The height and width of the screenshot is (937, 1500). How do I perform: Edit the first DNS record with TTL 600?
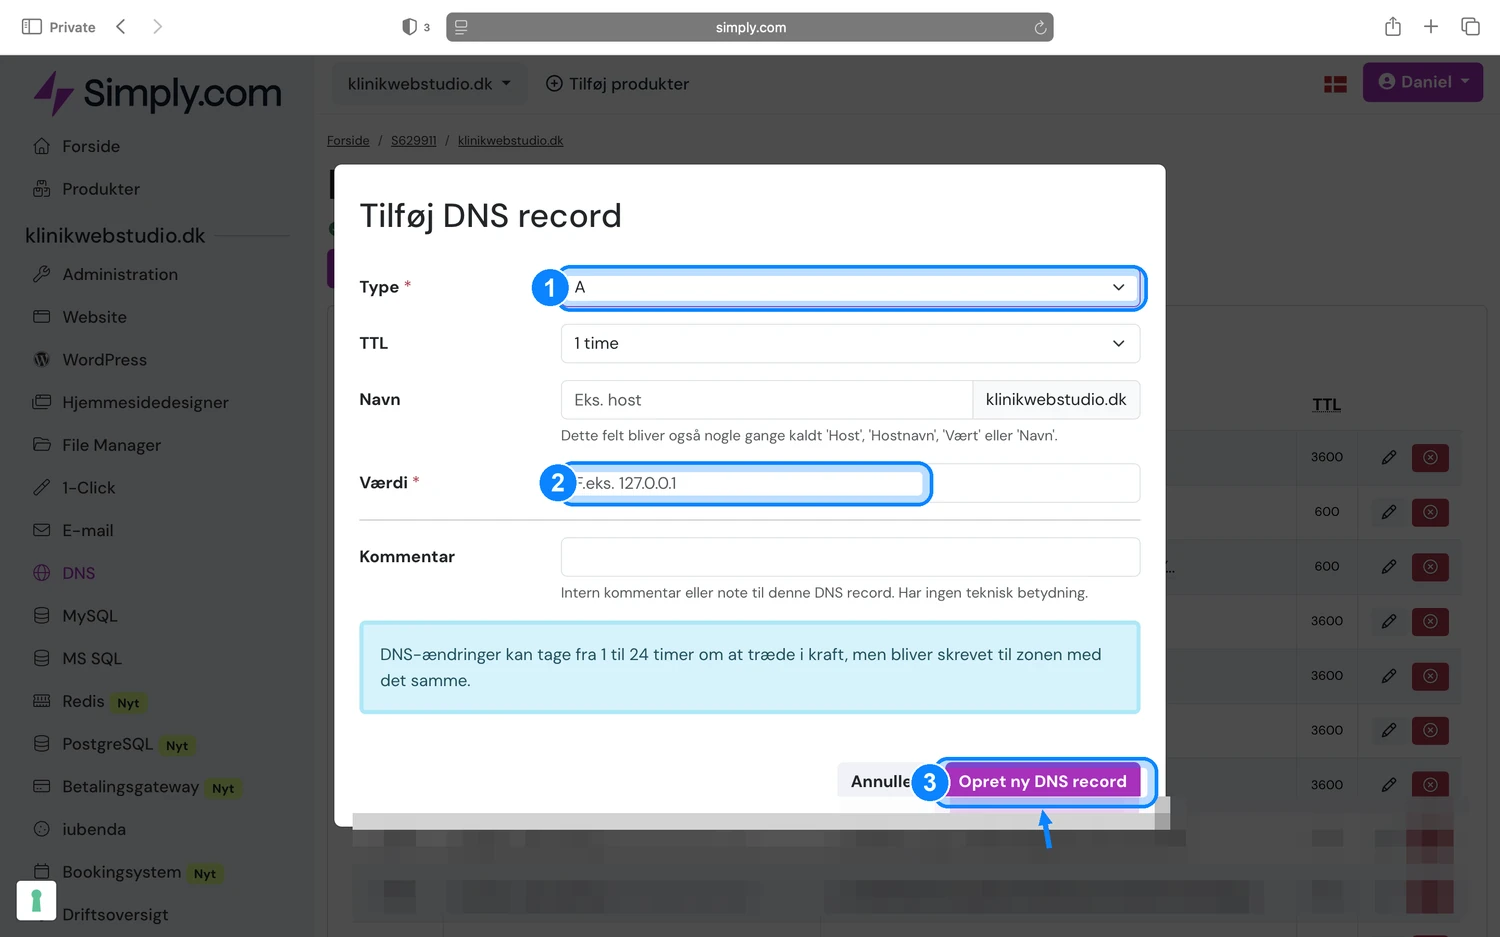1389,512
